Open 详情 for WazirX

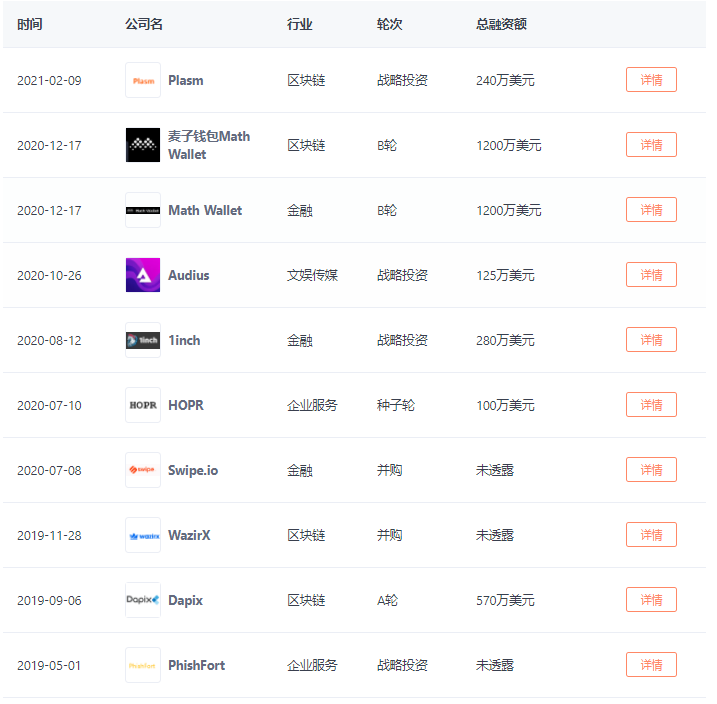coord(651,534)
